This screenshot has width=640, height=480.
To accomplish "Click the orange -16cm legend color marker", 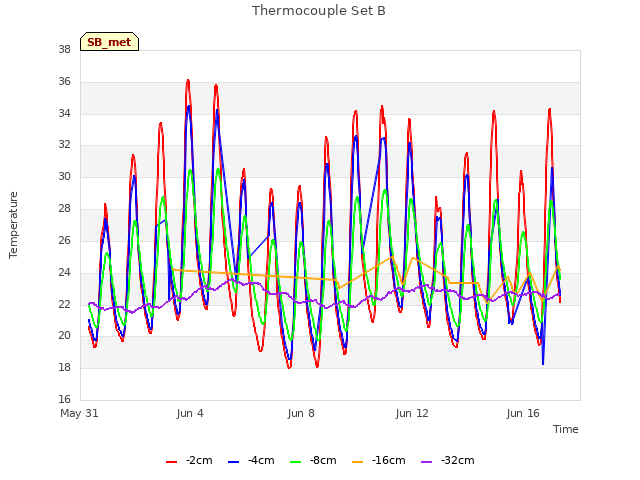I will 358,462.
